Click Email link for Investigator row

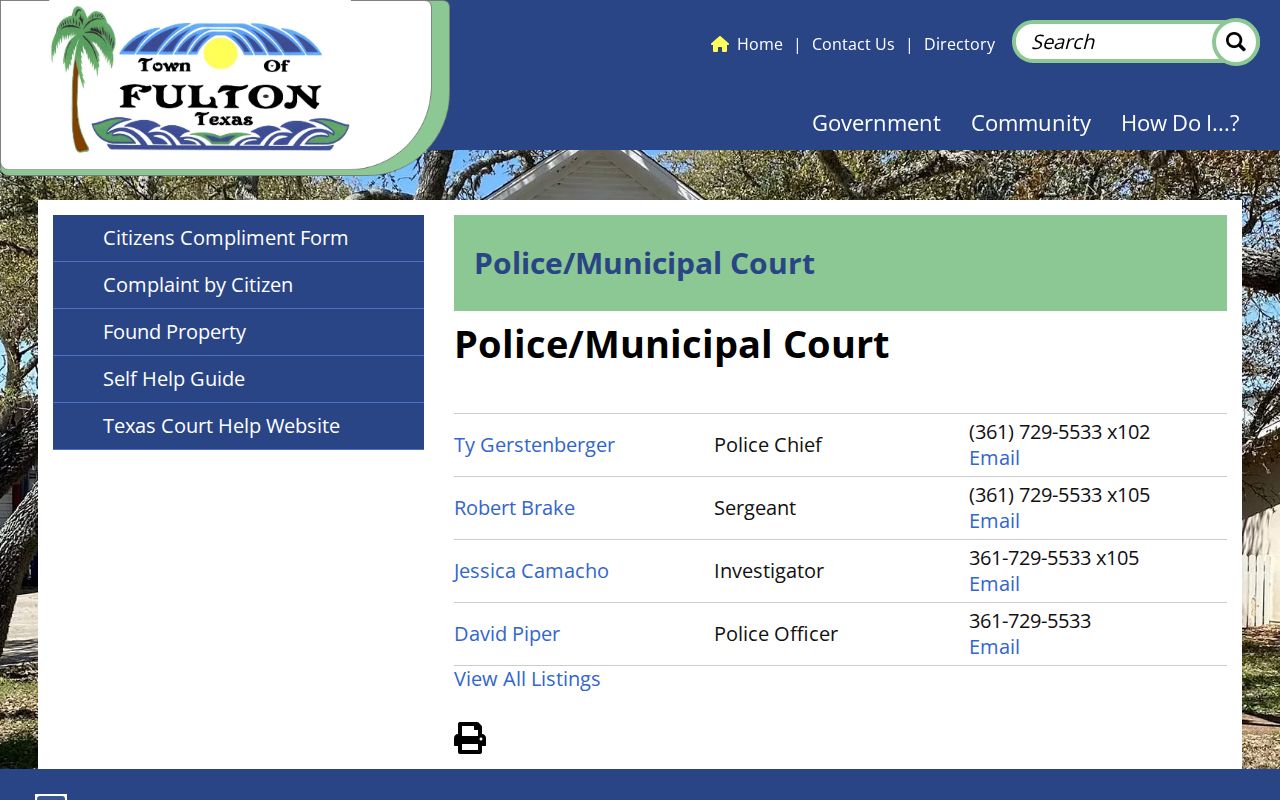pyautogui.click(x=994, y=584)
